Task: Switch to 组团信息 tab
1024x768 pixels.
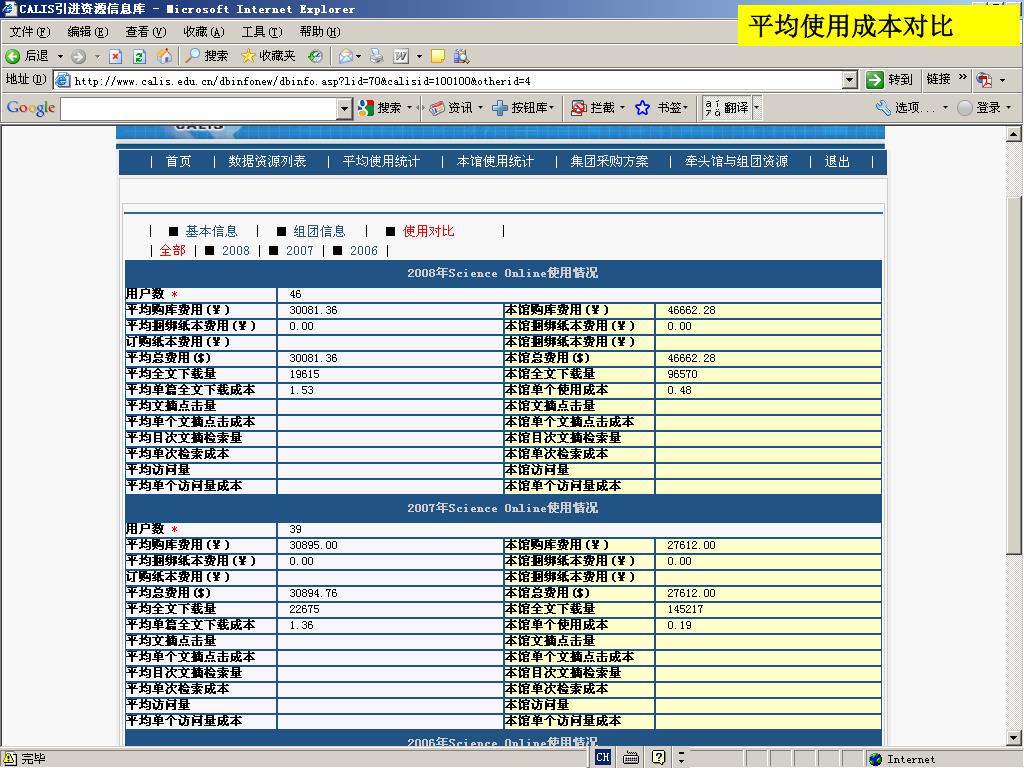Action: pos(319,231)
